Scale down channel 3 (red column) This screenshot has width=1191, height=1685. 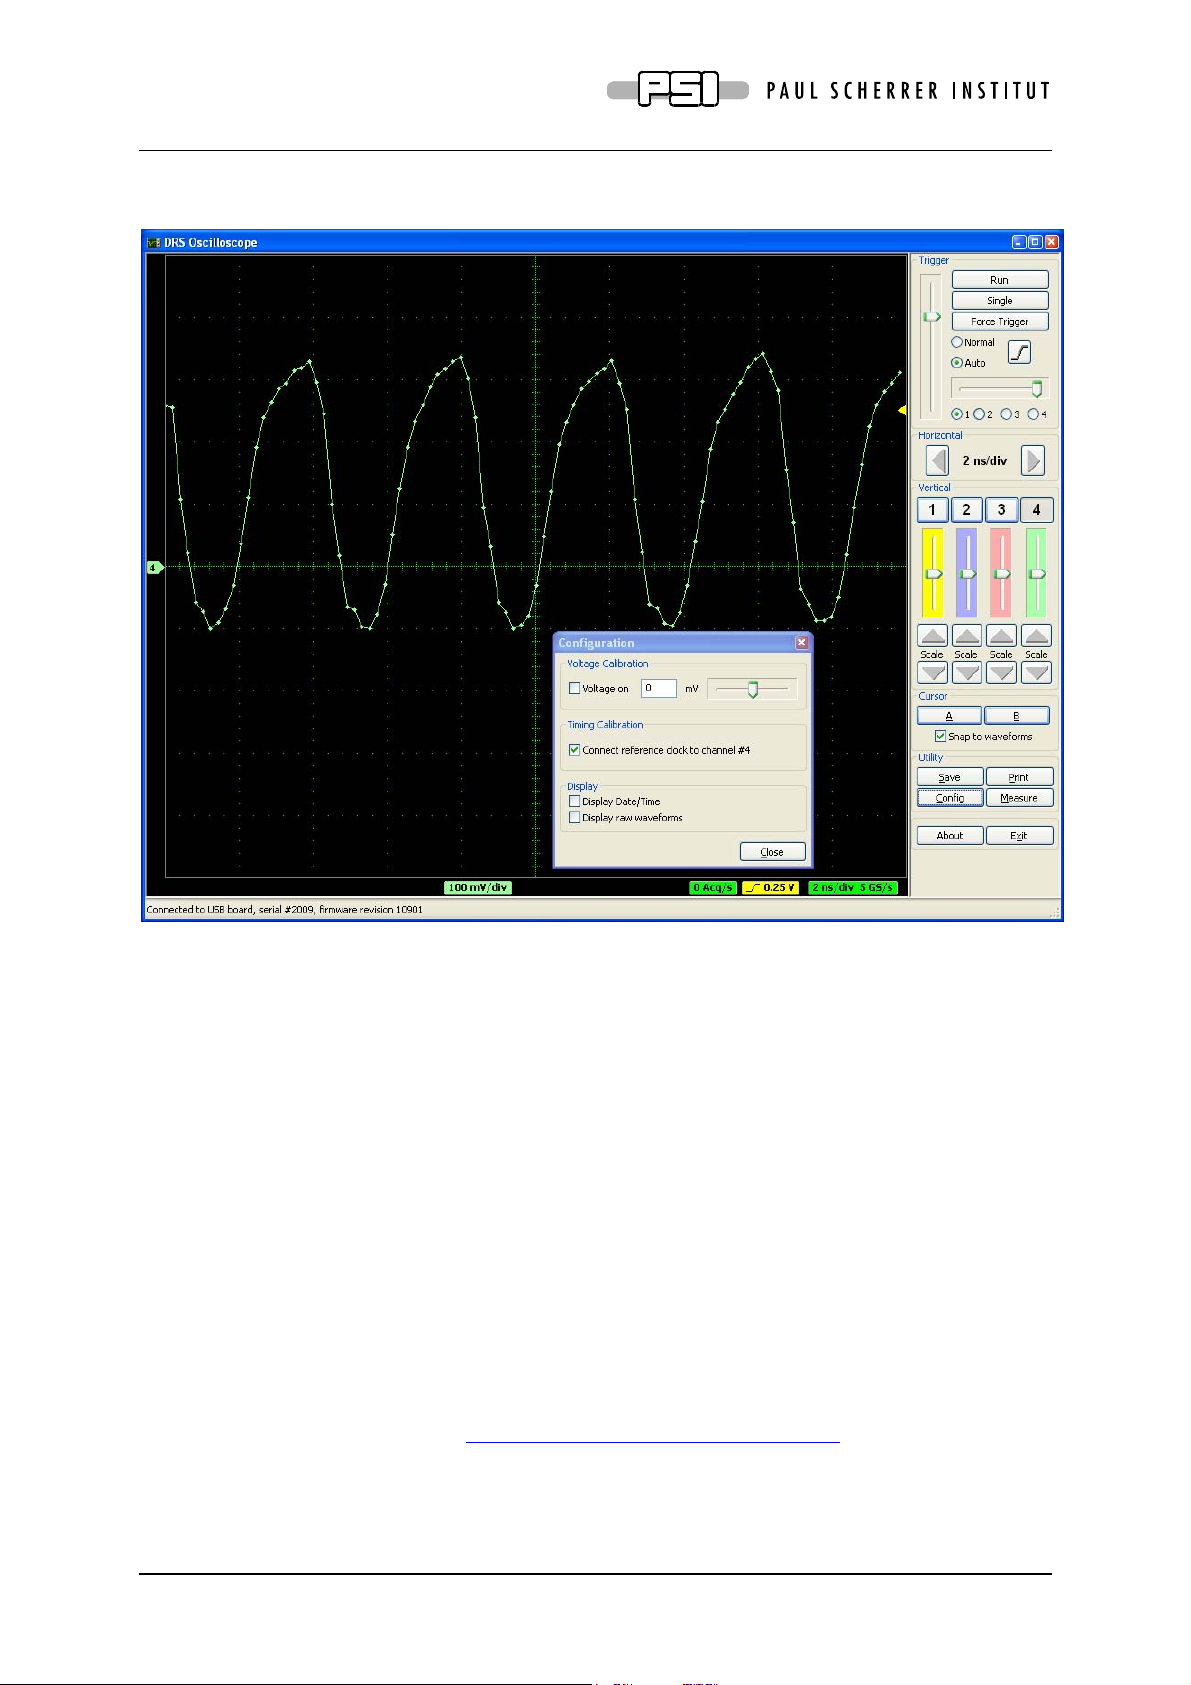coord(1001,673)
